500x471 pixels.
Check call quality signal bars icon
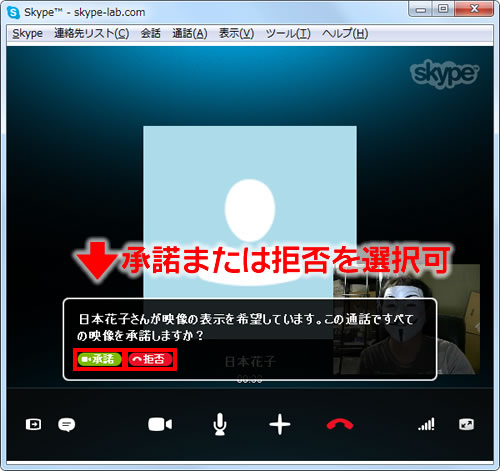pyautogui.click(x=426, y=424)
